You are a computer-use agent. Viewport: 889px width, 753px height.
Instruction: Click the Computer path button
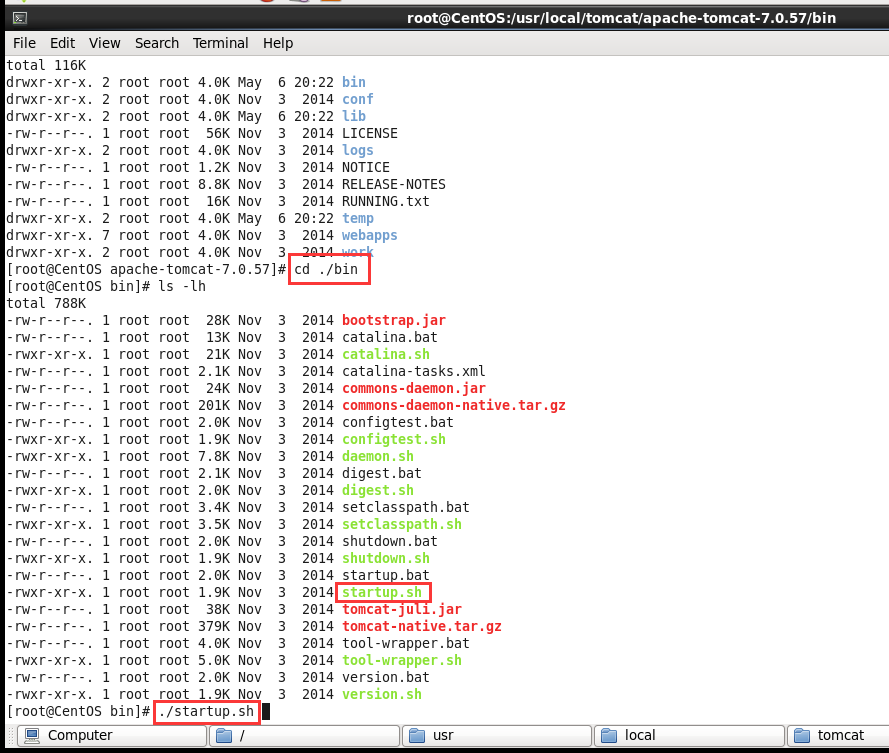[x=112, y=735]
